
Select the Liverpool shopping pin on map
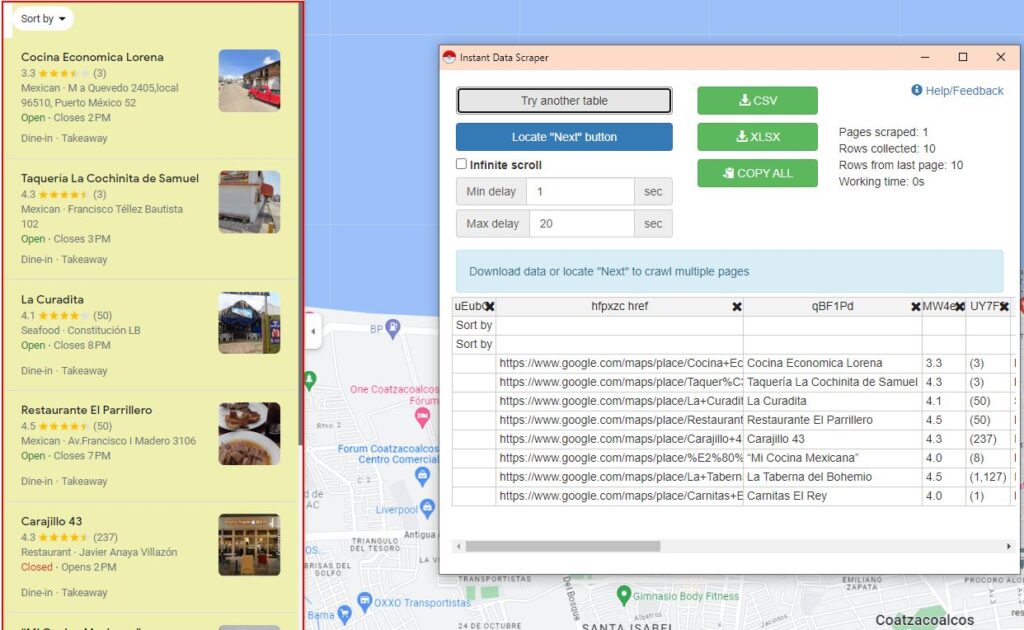tap(427, 508)
